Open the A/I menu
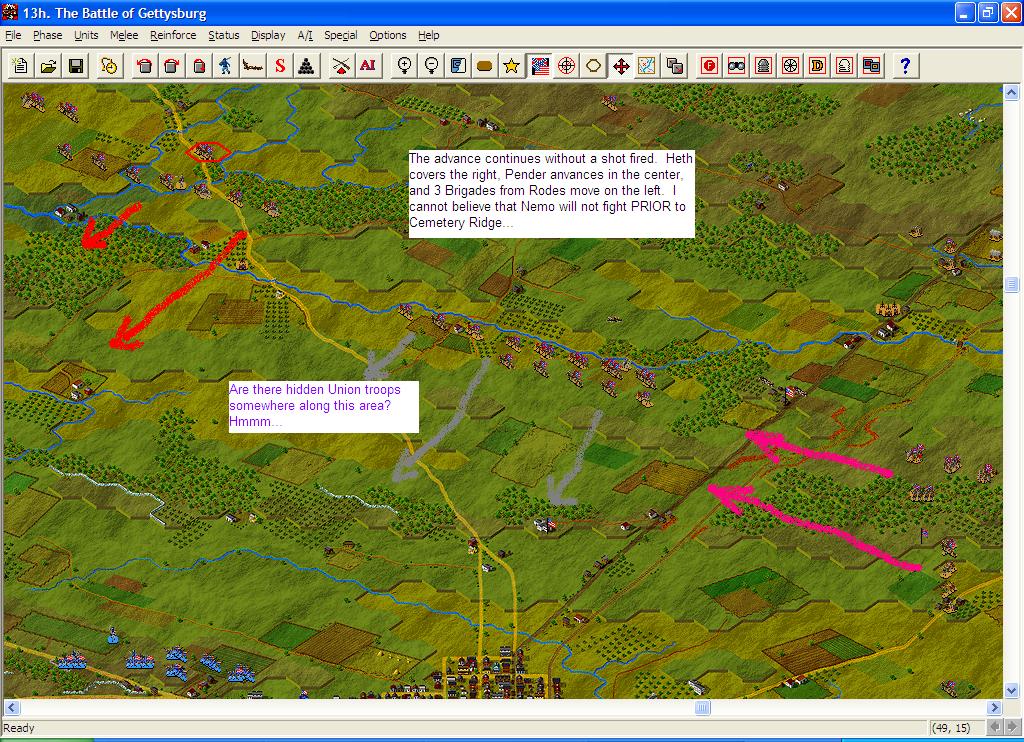The height and width of the screenshot is (742, 1024). point(305,35)
